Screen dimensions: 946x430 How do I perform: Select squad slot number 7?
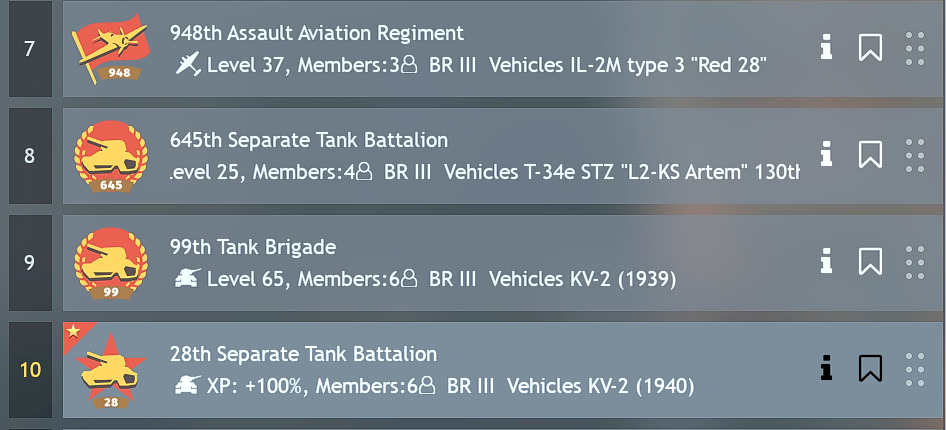click(30, 49)
